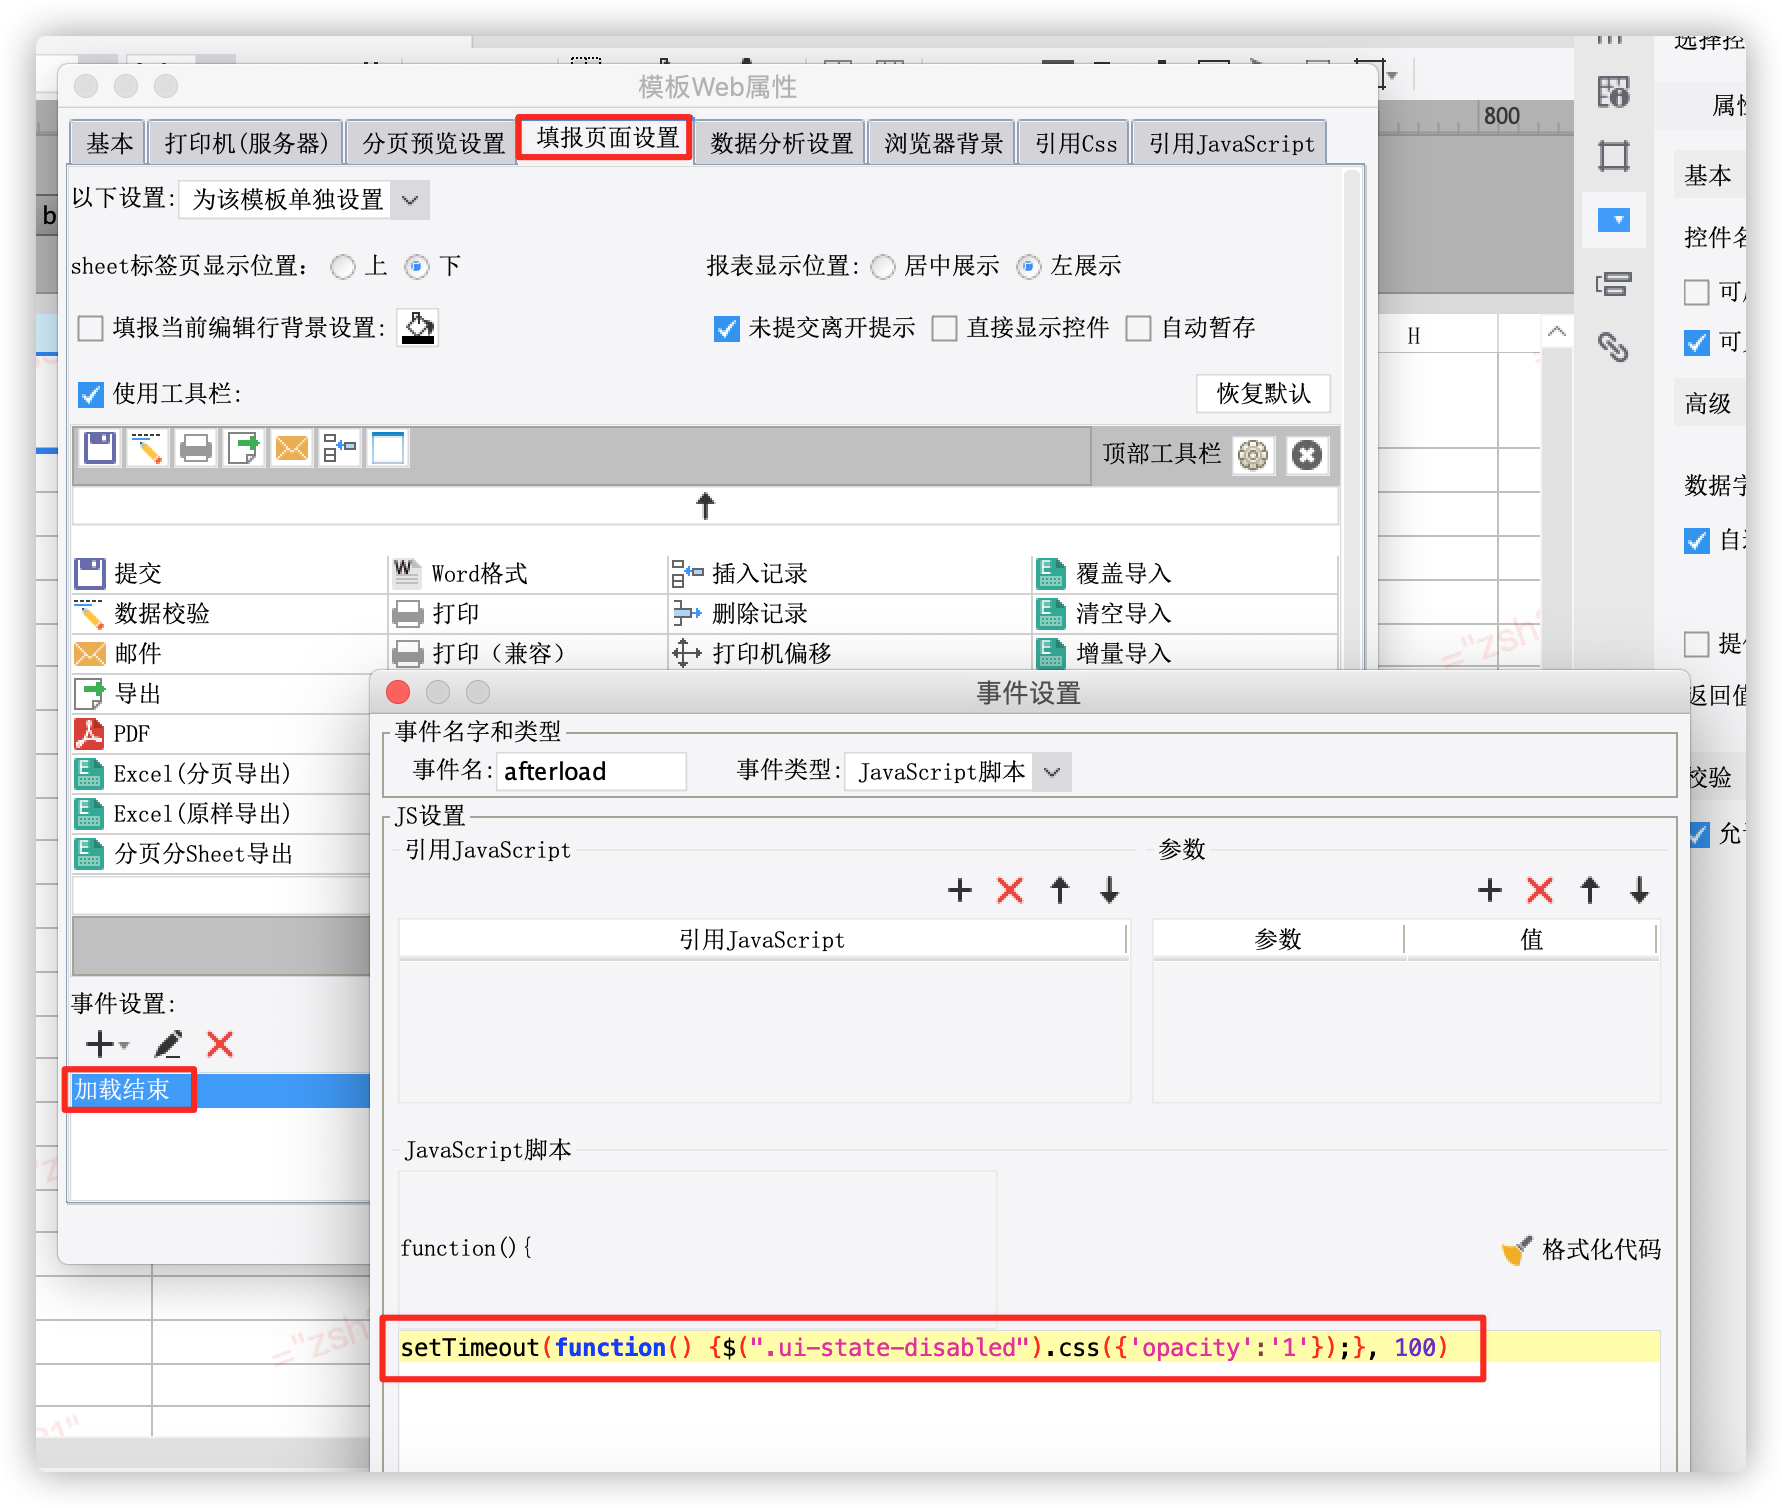
Task: Click the remove toolbar circle X icon
Action: [x=1307, y=456]
